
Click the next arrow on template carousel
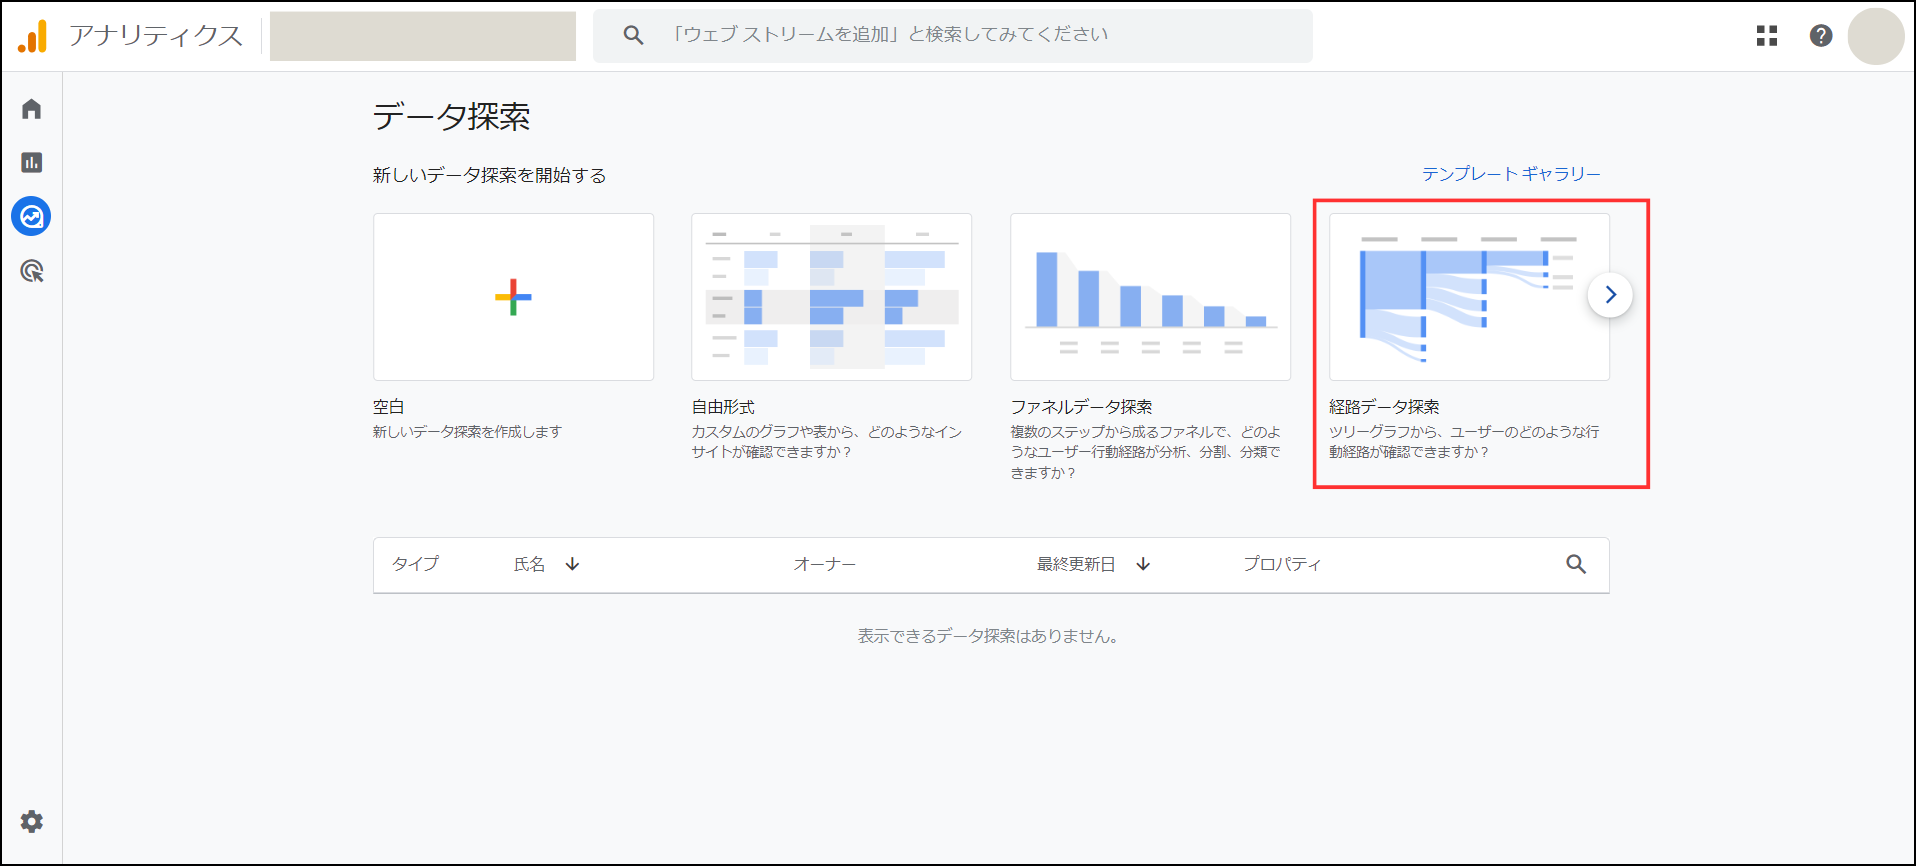1610,295
